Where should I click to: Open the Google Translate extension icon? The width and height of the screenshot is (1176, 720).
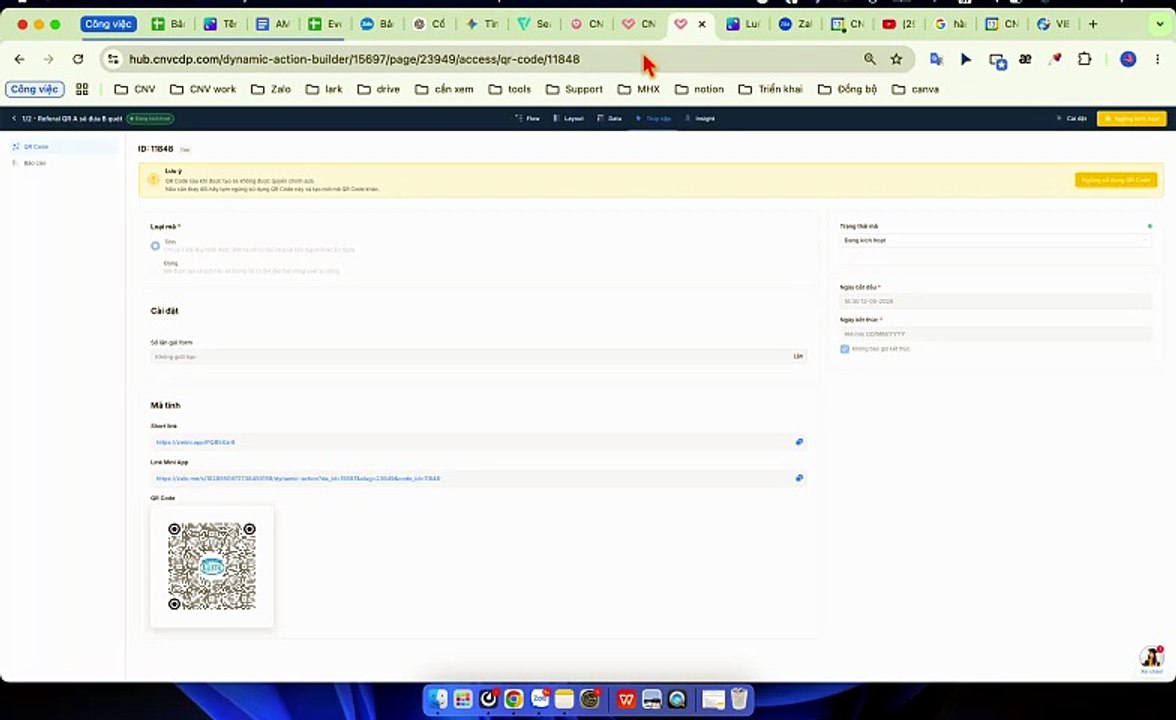[936, 59]
